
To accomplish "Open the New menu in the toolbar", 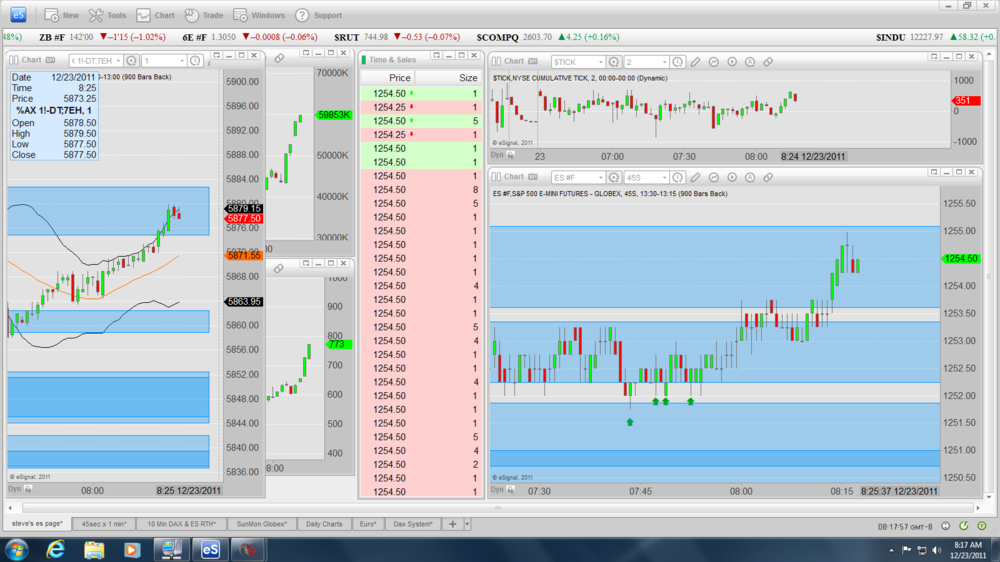I will click(62, 15).
